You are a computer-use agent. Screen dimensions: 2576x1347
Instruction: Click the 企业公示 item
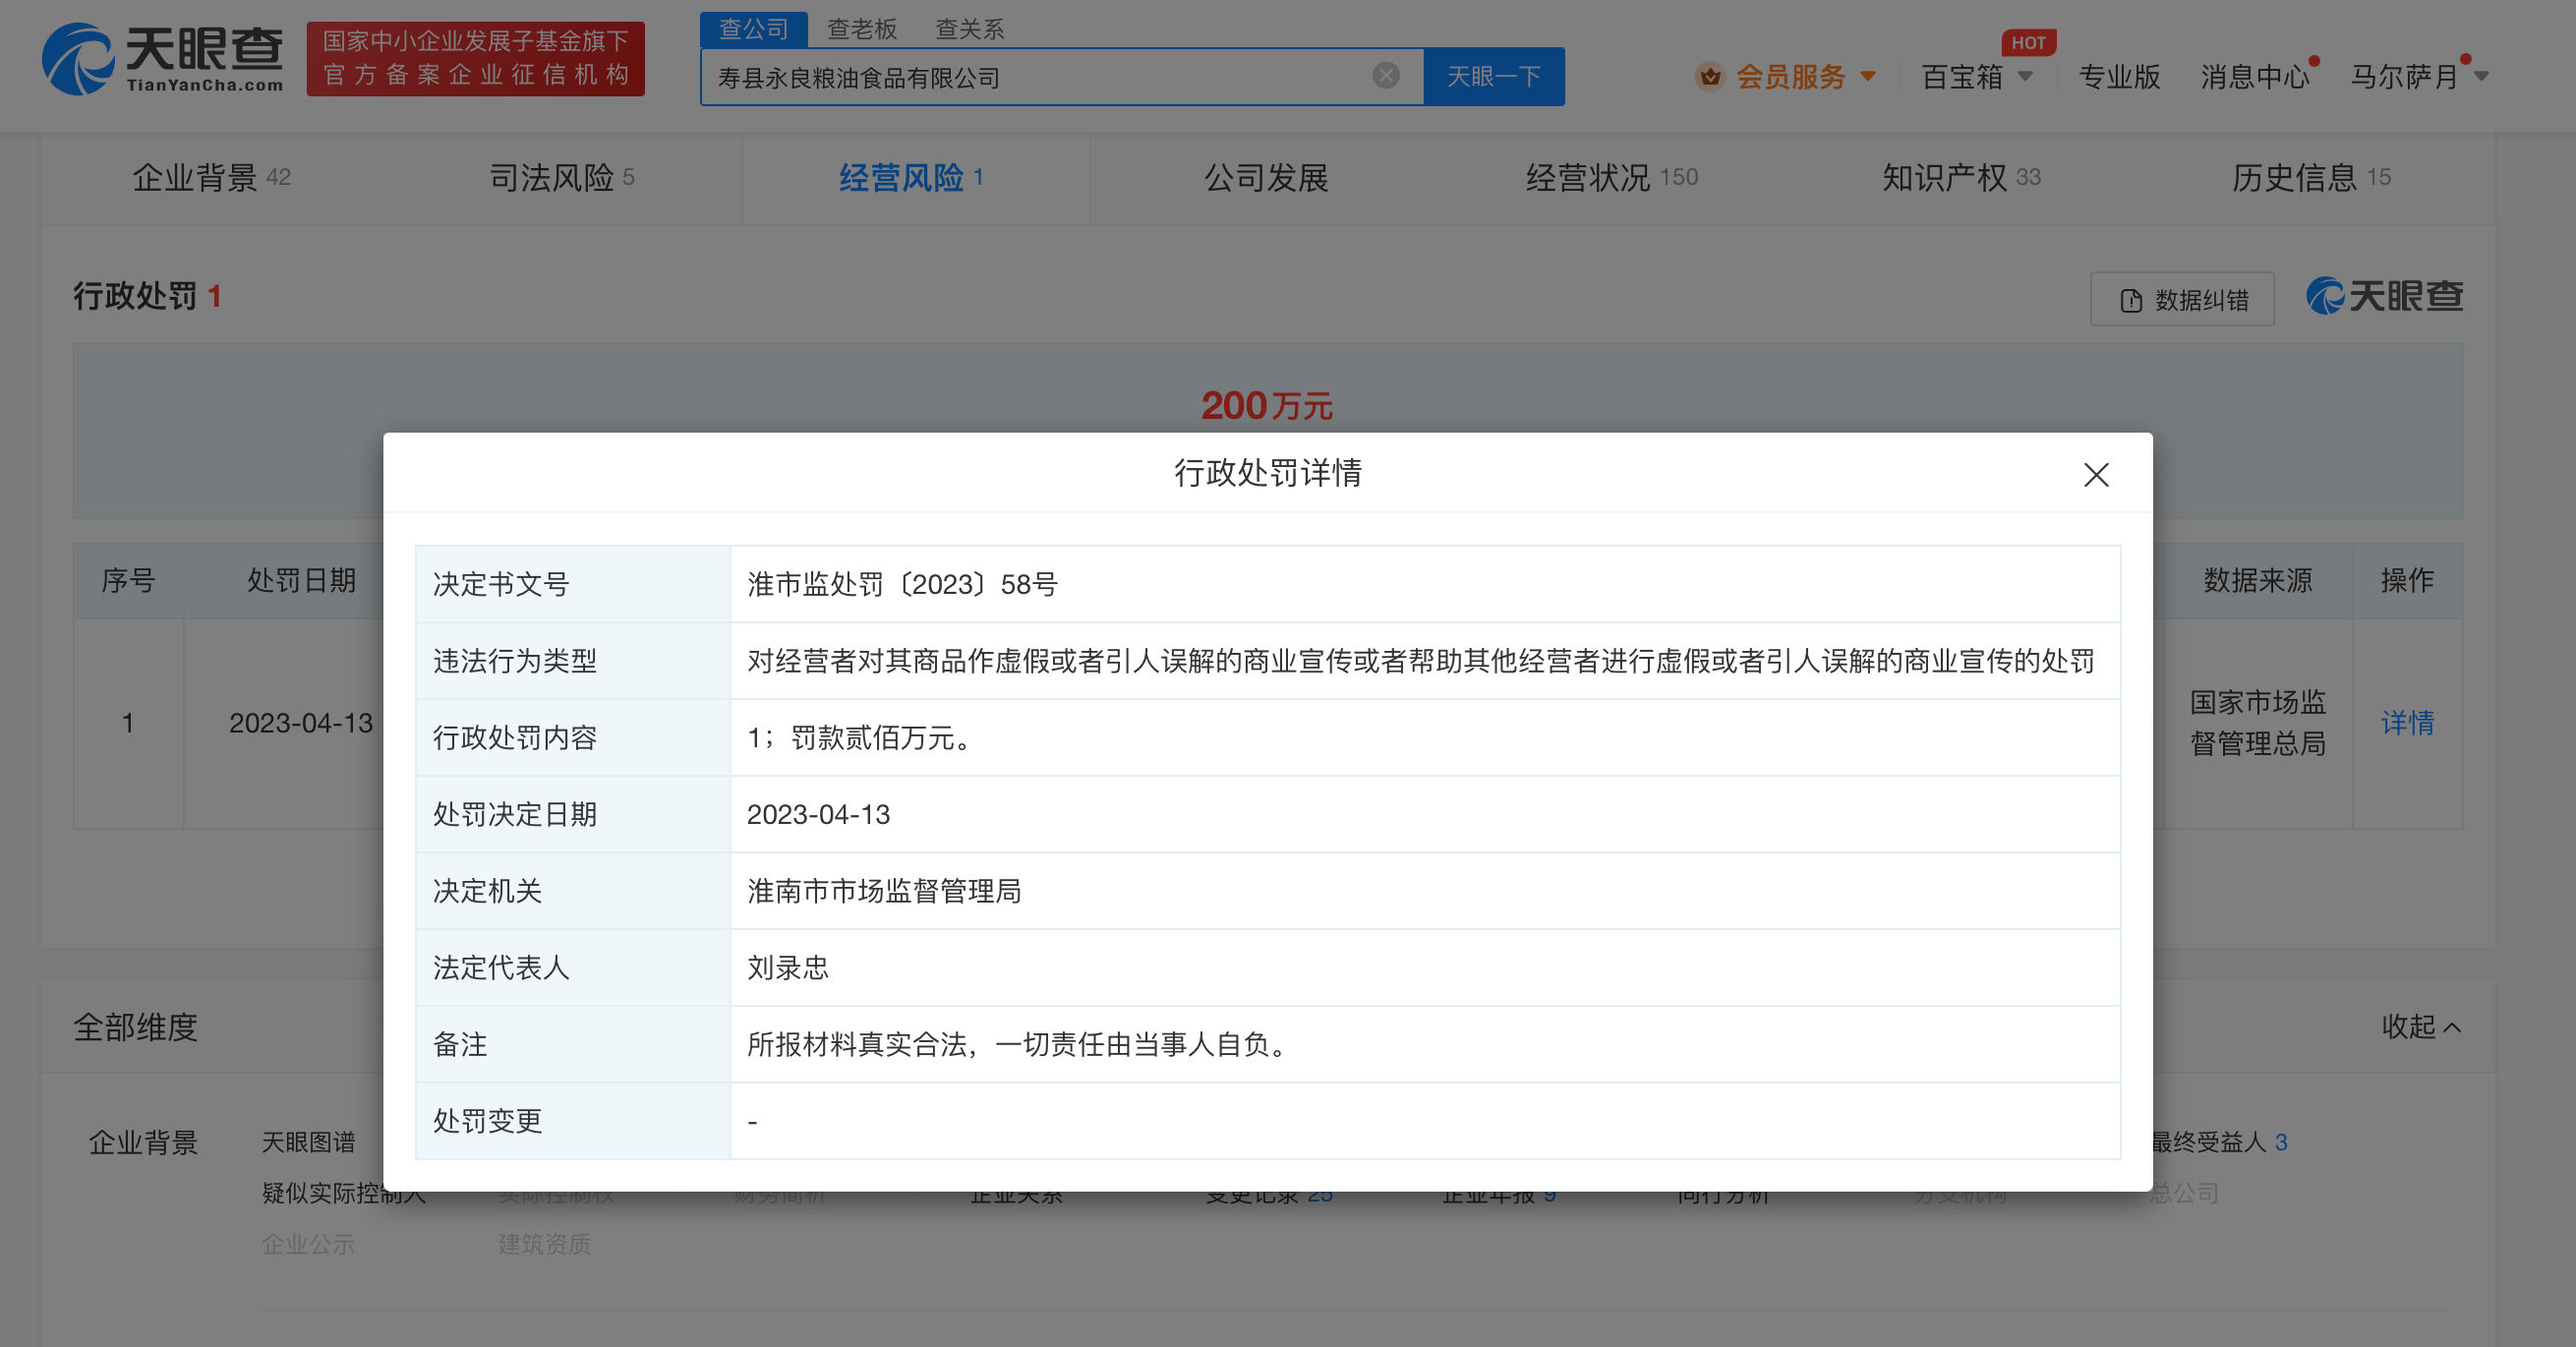(308, 1244)
